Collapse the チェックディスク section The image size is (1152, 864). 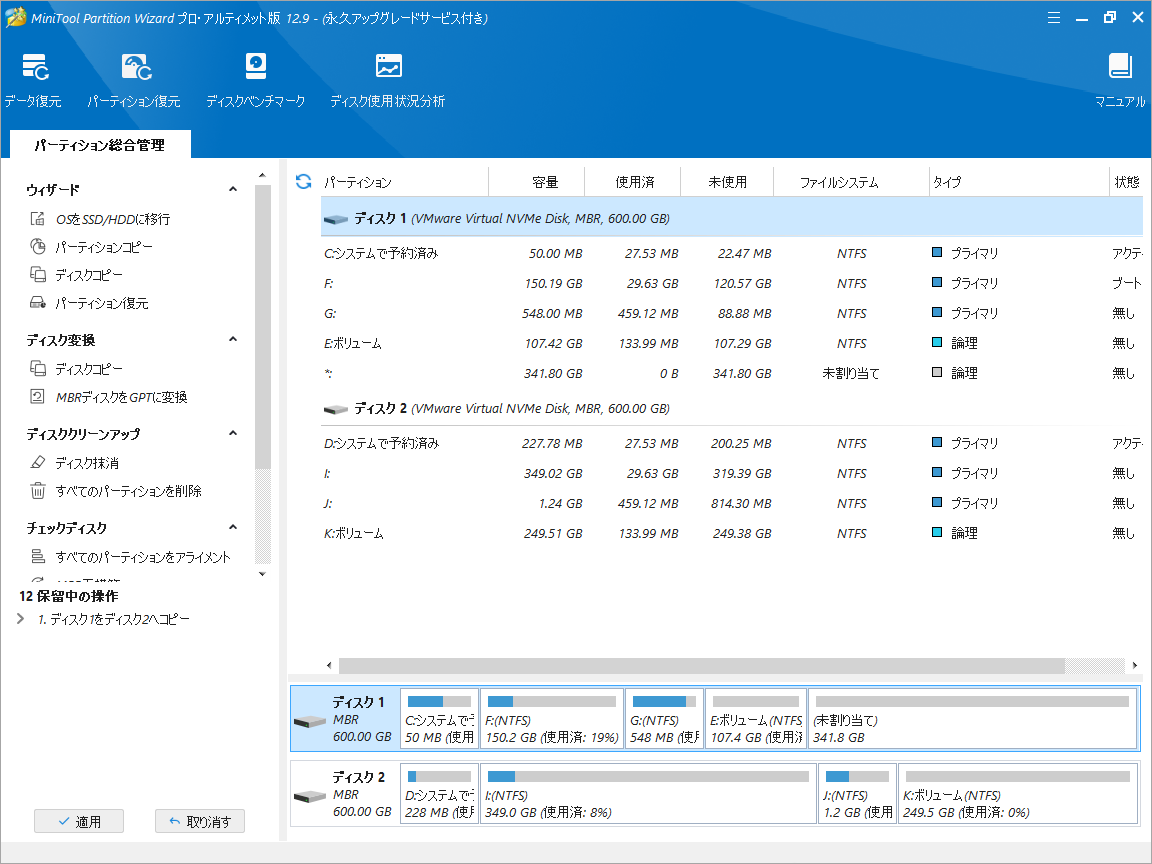[x=233, y=528]
